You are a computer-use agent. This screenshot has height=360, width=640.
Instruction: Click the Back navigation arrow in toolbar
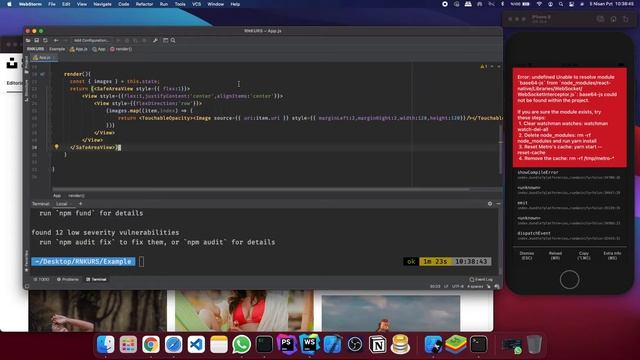[x=56, y=40]
